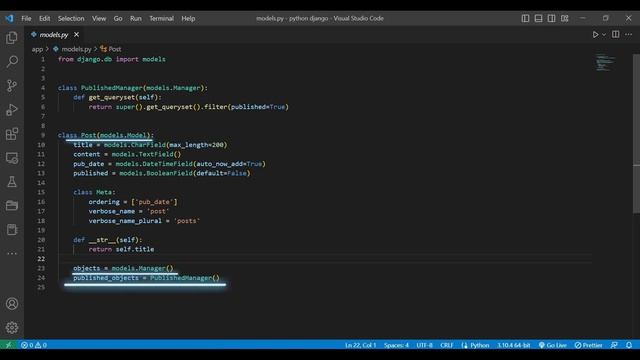Open the Run menu
This screenshot has width=640, height=360.
pyautogui.click(x=136, y=18)
